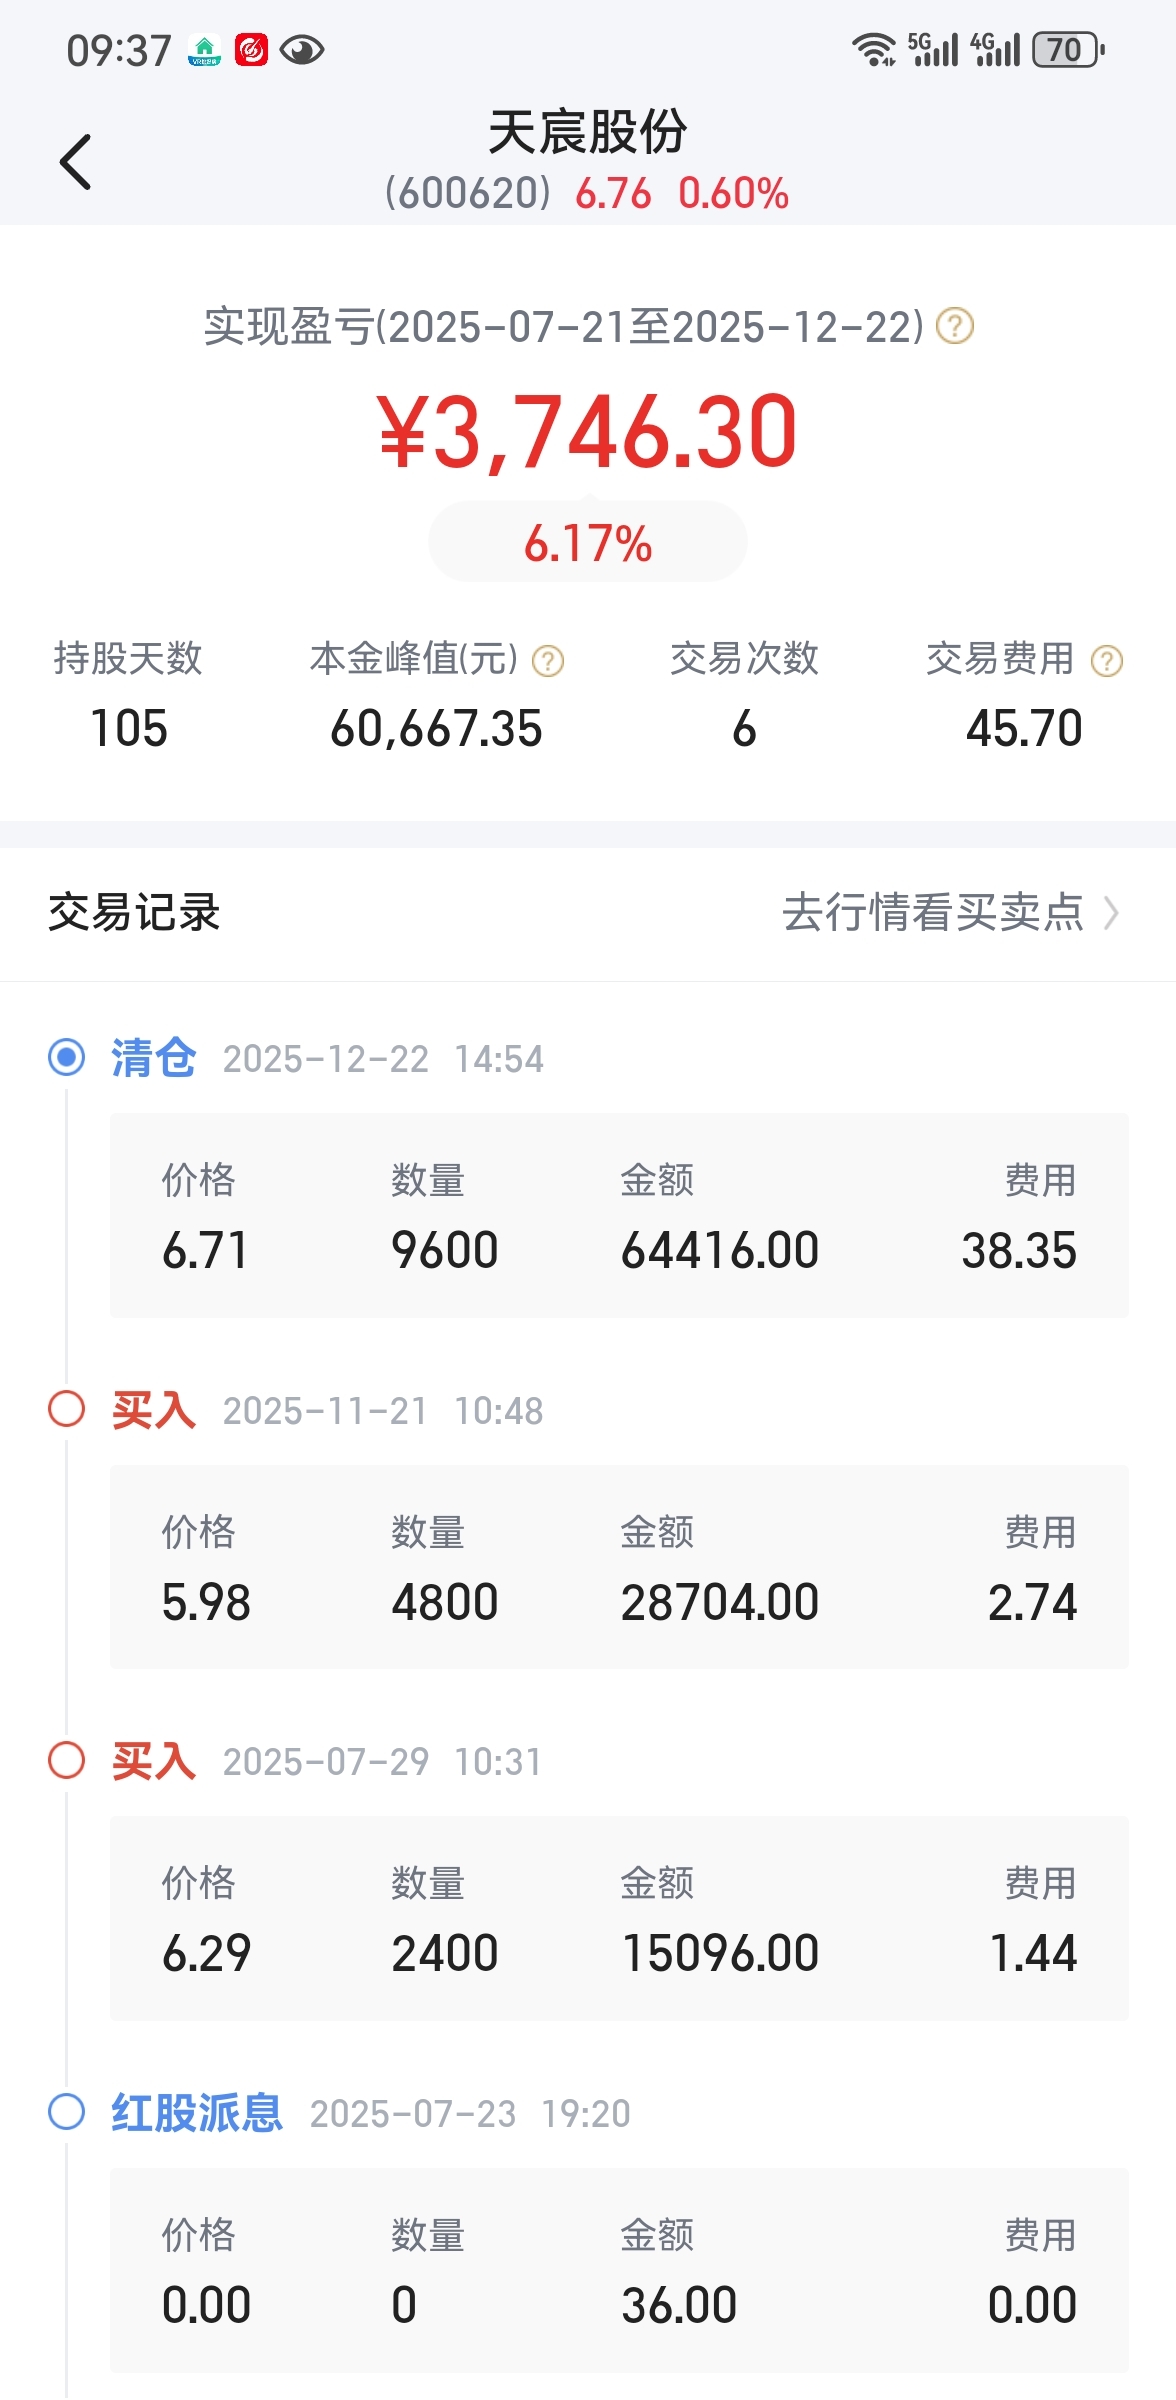Select the 红股派息 timeline circle

coord(67,2112)
